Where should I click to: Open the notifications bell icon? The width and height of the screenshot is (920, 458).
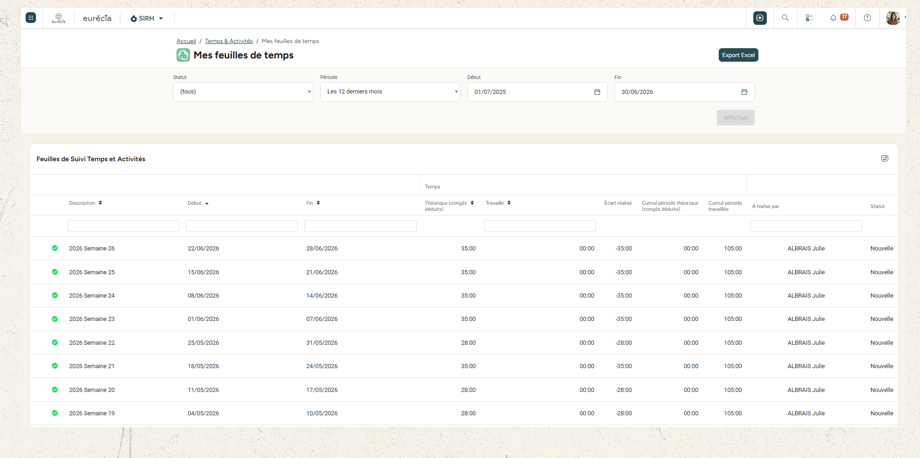[x=833, y=18]
